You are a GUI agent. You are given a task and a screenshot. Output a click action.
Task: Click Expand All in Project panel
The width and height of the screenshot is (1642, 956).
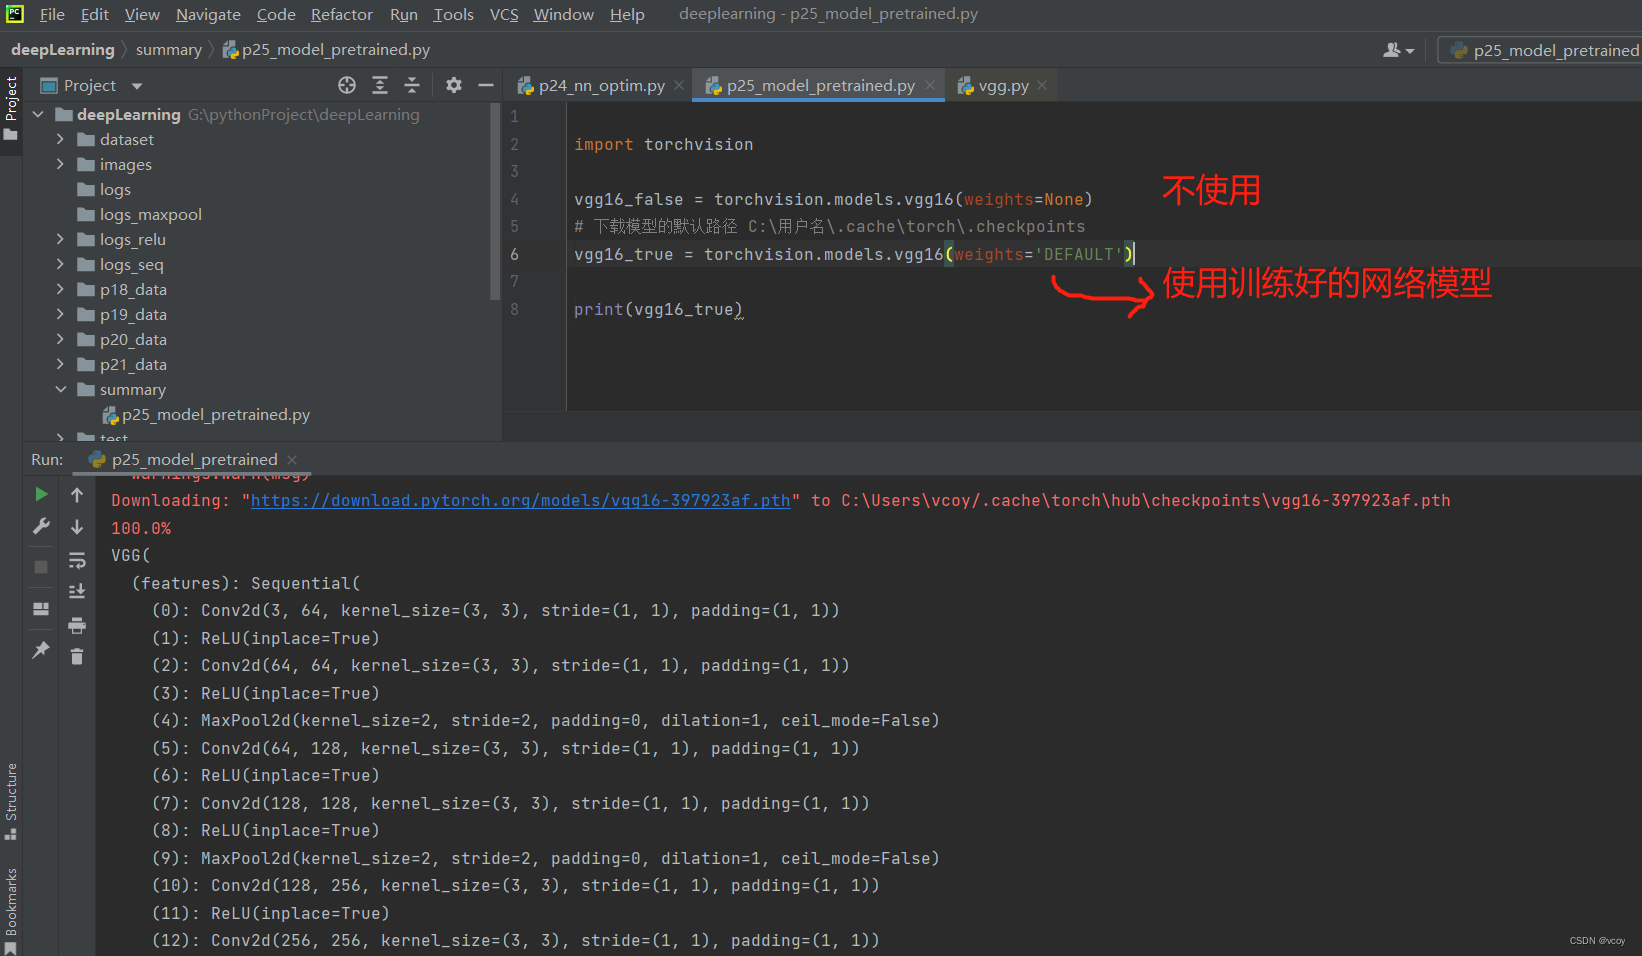click(380, 85)
